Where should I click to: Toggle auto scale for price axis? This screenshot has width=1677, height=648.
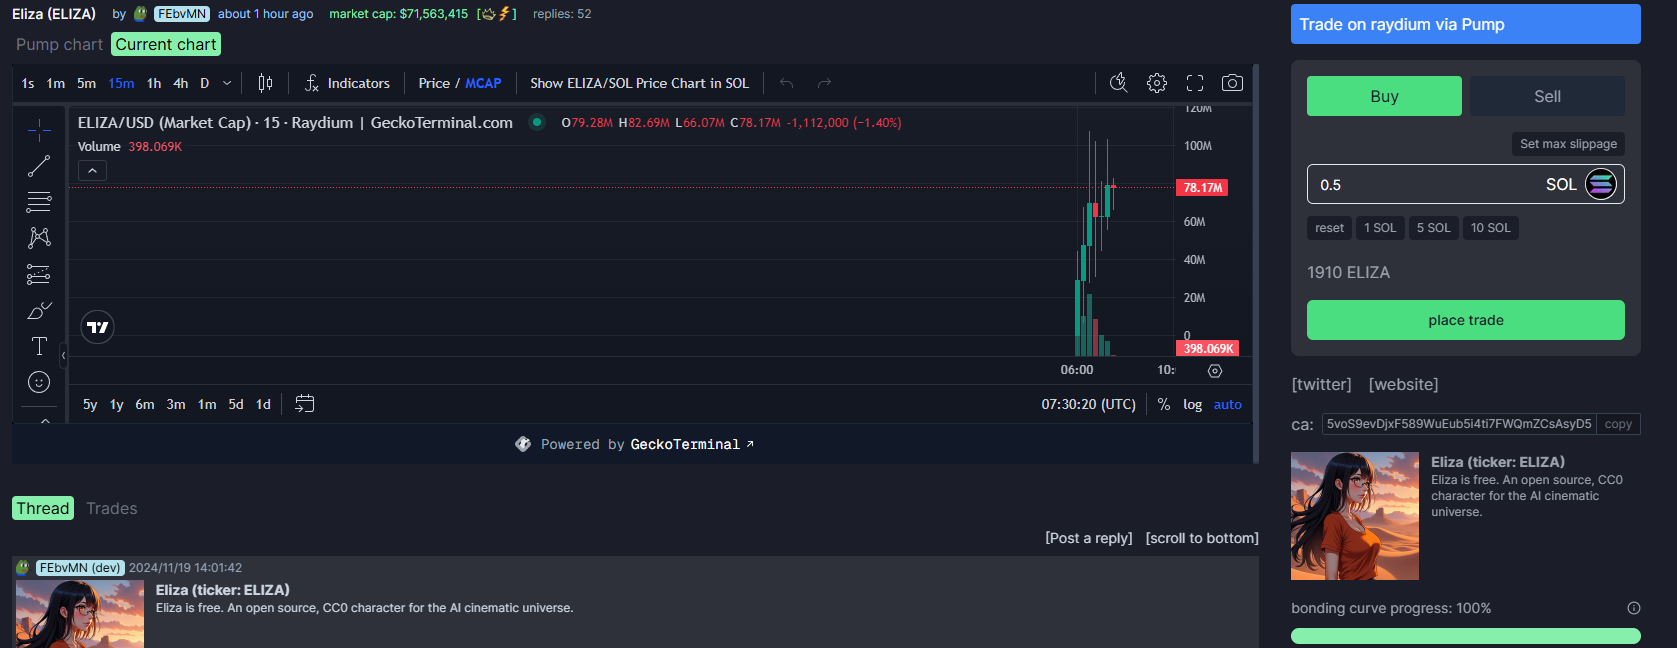1227,404
